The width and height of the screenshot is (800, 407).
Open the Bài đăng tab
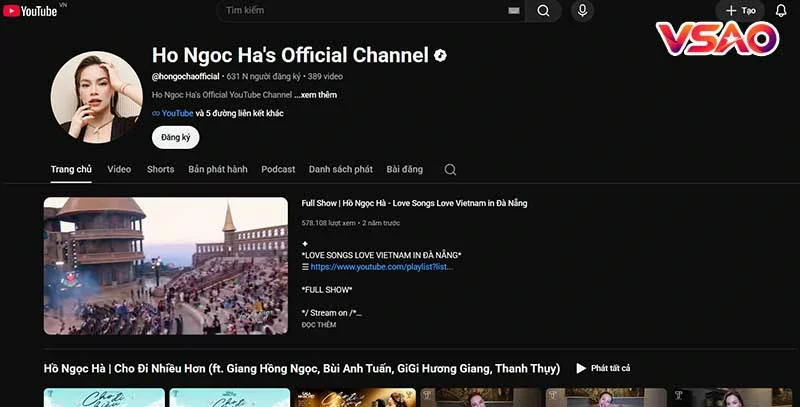click(x=405, y=169)
